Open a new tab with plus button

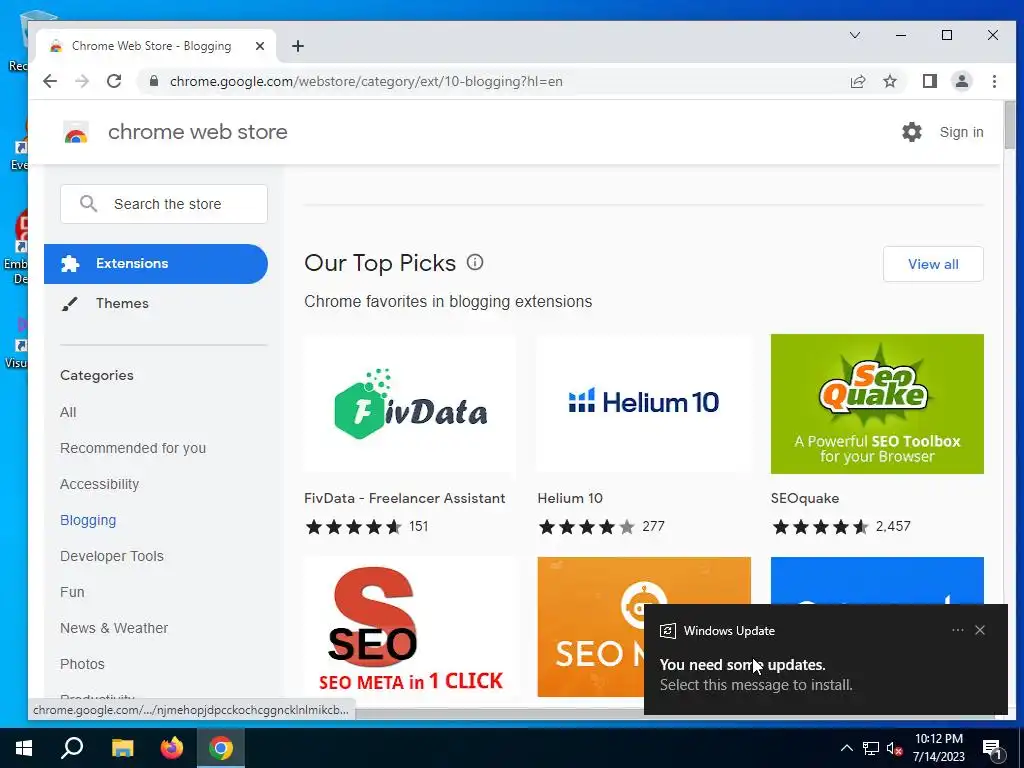298,46
